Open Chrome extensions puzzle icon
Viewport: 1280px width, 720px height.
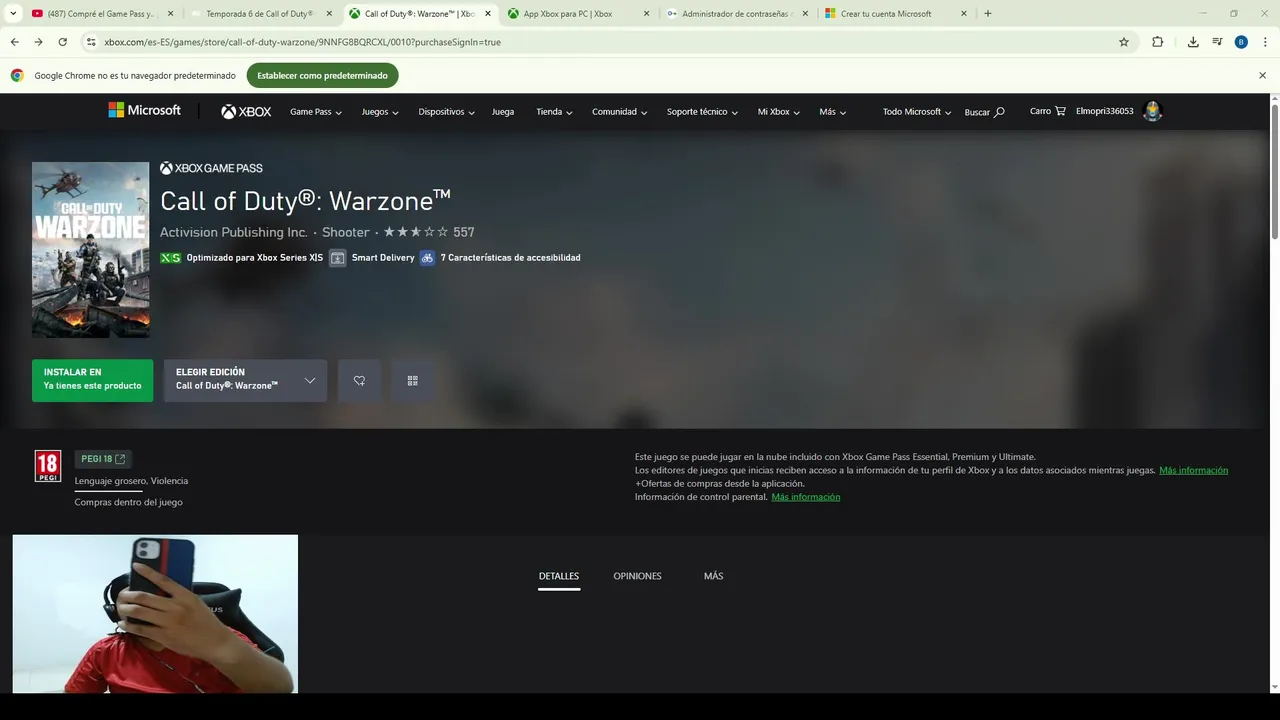click(1157, 42)
